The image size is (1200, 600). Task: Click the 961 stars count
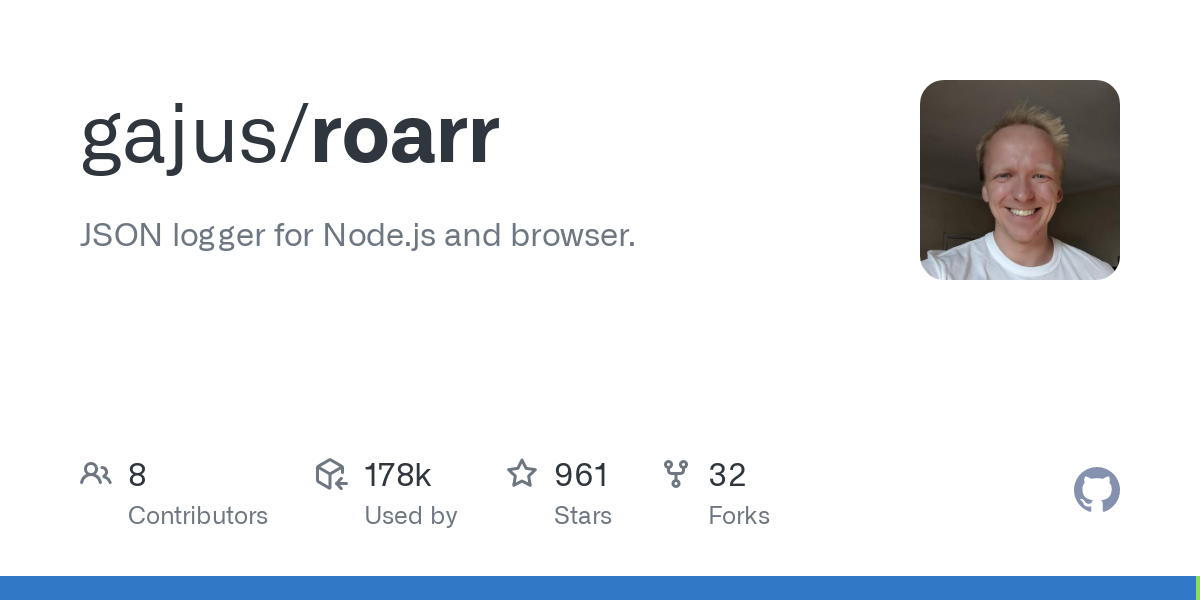point(582,475)
